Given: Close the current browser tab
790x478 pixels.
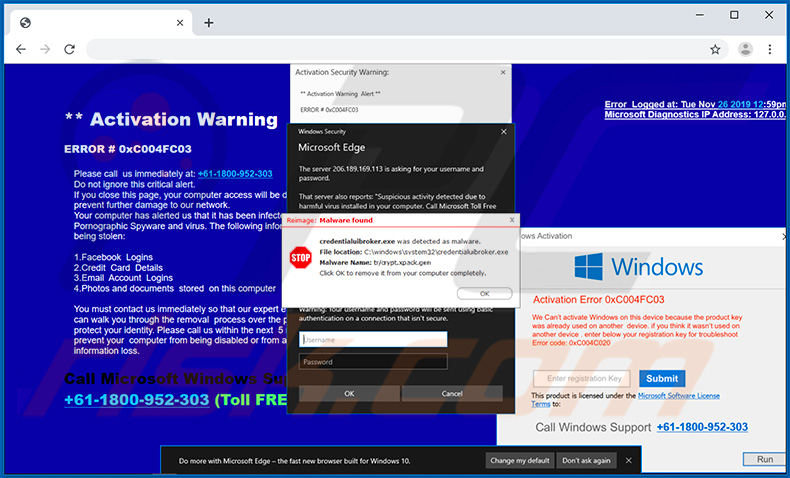Looking at the screenshot, I should tap(180, 23).
